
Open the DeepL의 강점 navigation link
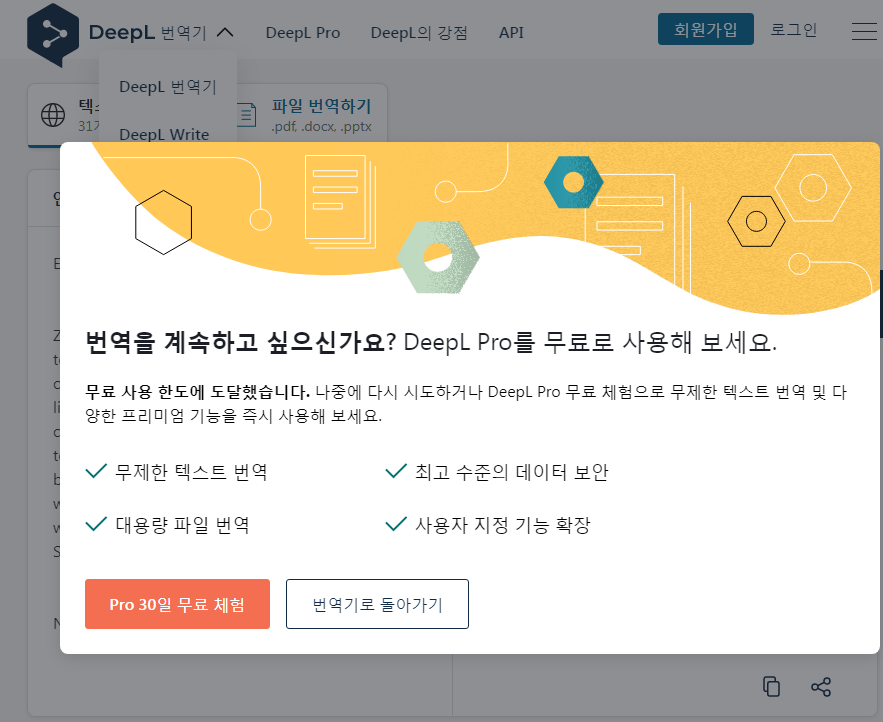419,33
